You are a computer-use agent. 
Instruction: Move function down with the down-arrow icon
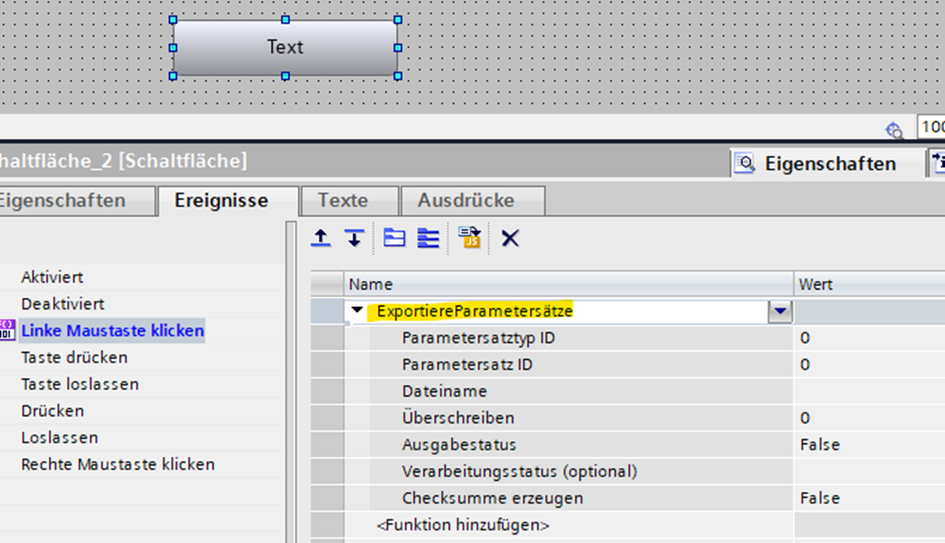coord(354,238)
